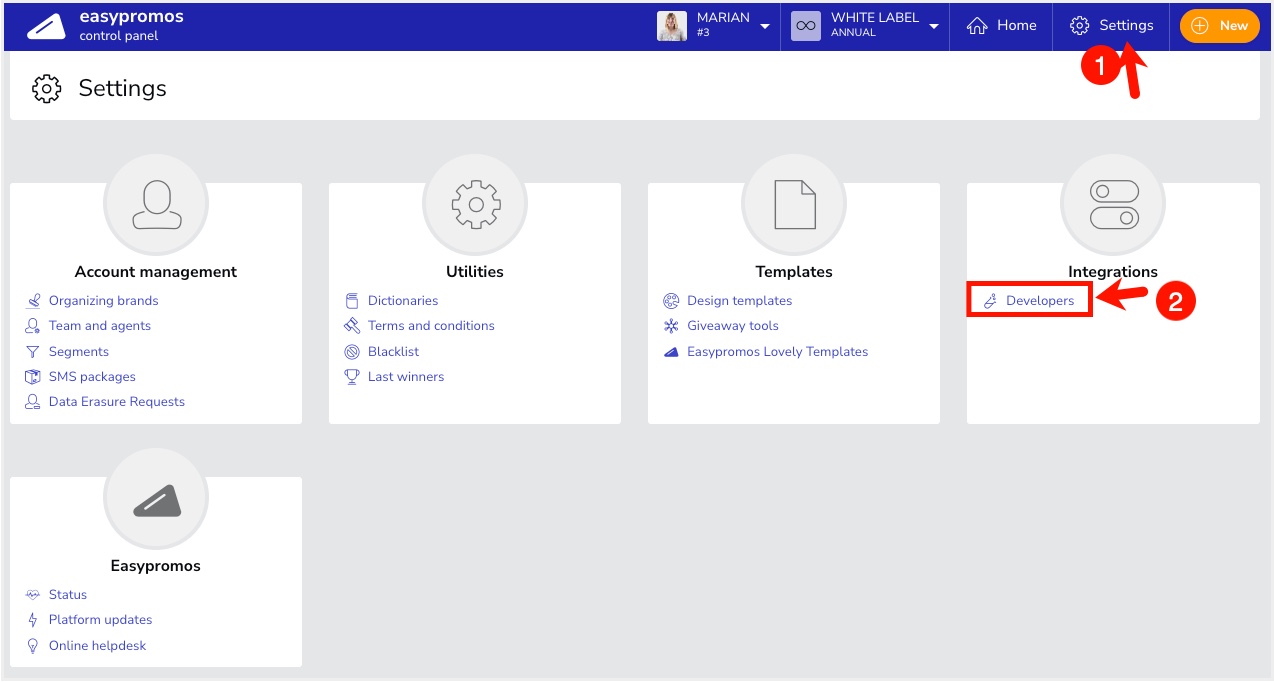This screenshot has height=682, width=1274.
Task: Open Platform updates link
Action: pyautogui.click(x=101, y=620)
